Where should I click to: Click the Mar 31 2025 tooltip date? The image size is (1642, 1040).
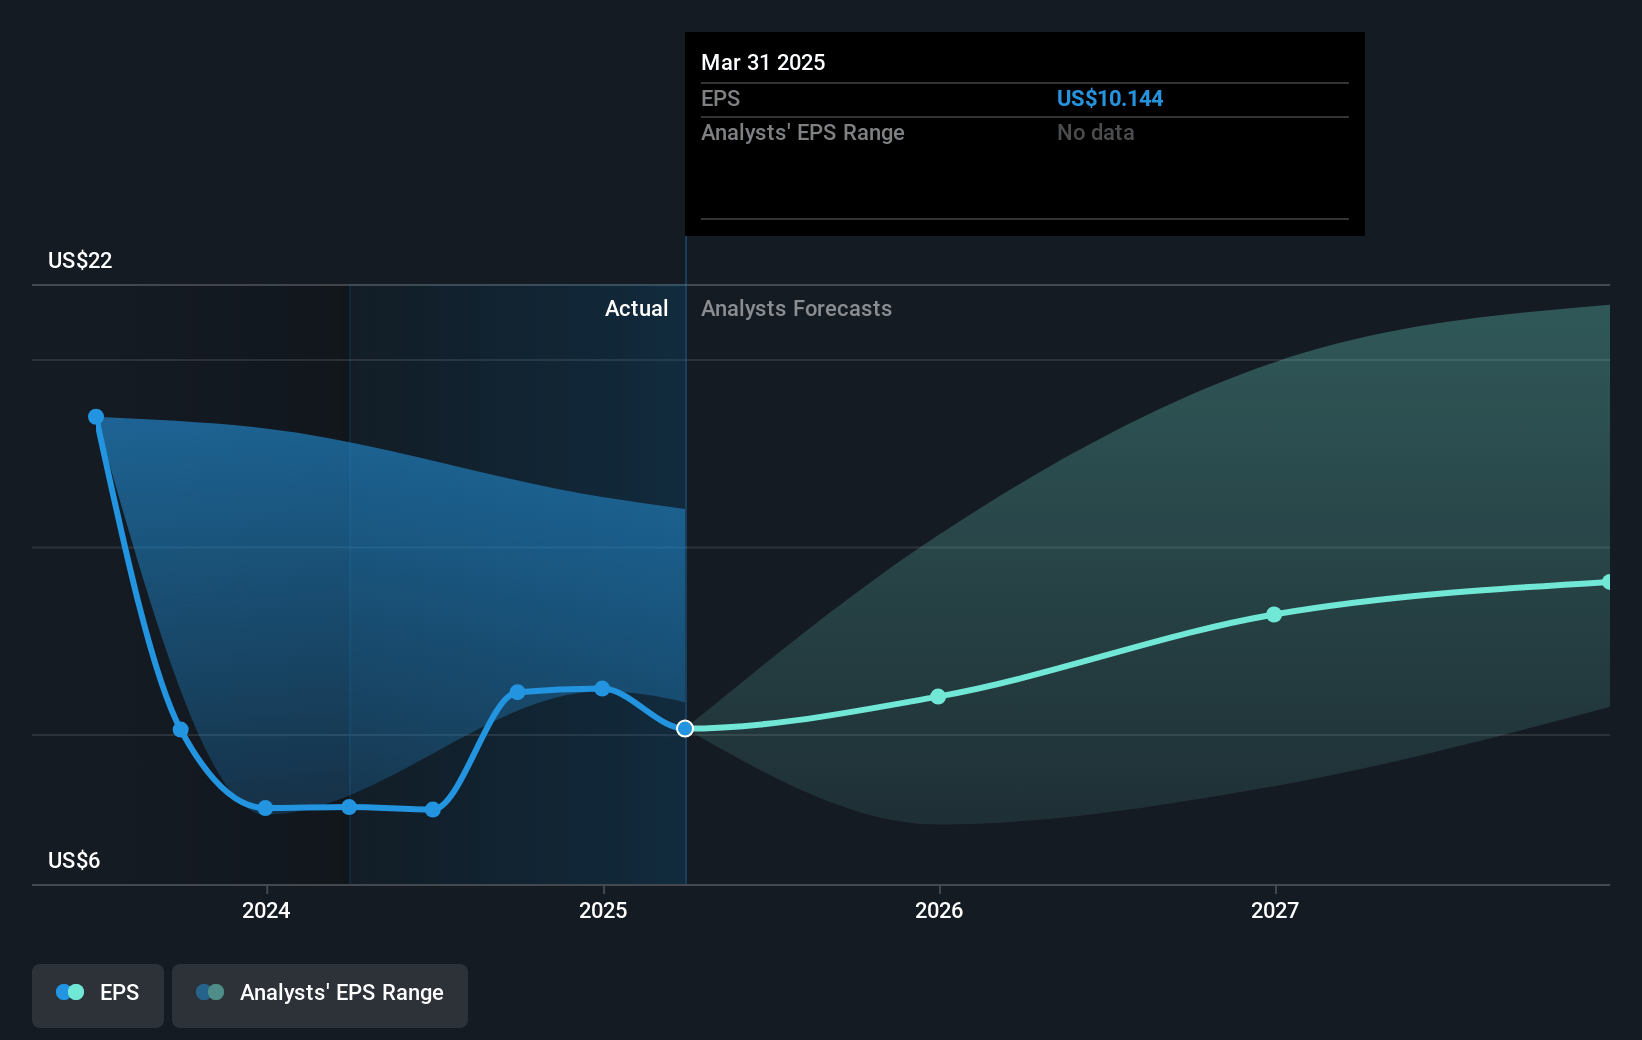click(x=763, y=62)
